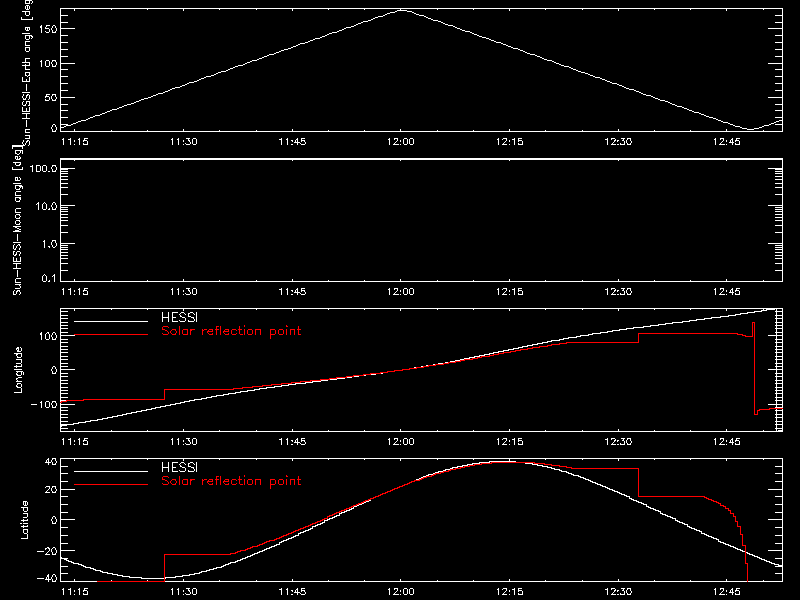This screenshot has width=800, height=600.
Task: Click the -100 tick on Longitude axis
Action: pyautogui.click(x=44, y=404)
